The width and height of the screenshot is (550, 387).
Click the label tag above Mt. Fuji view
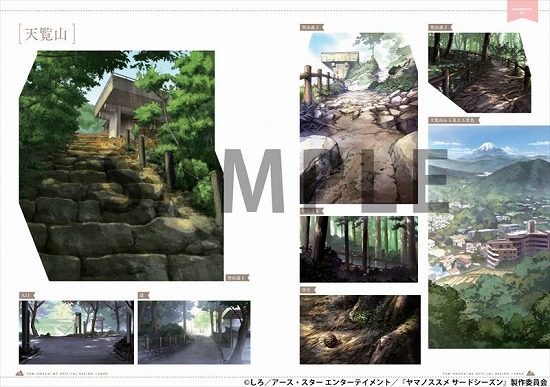(454, 120)
